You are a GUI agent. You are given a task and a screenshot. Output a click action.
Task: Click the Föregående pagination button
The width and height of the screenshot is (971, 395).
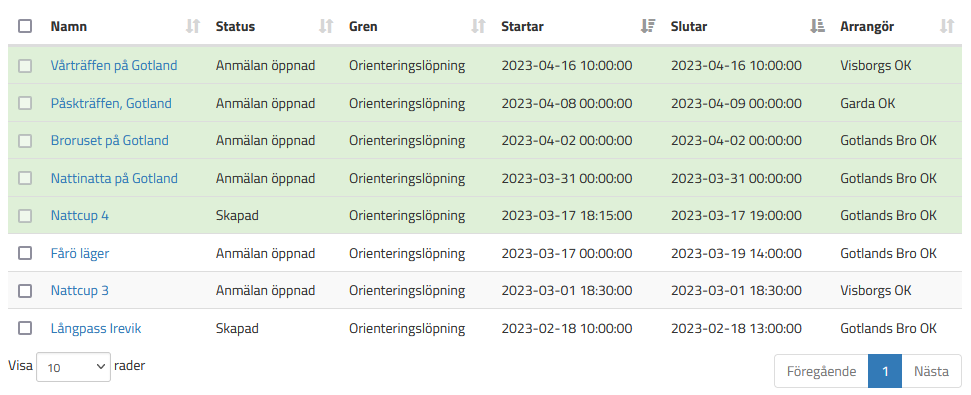point(821,371)
